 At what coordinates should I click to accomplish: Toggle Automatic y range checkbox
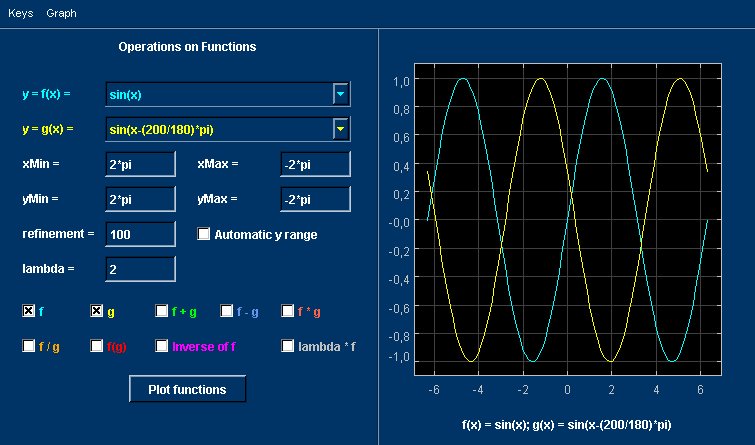(204, 234)
